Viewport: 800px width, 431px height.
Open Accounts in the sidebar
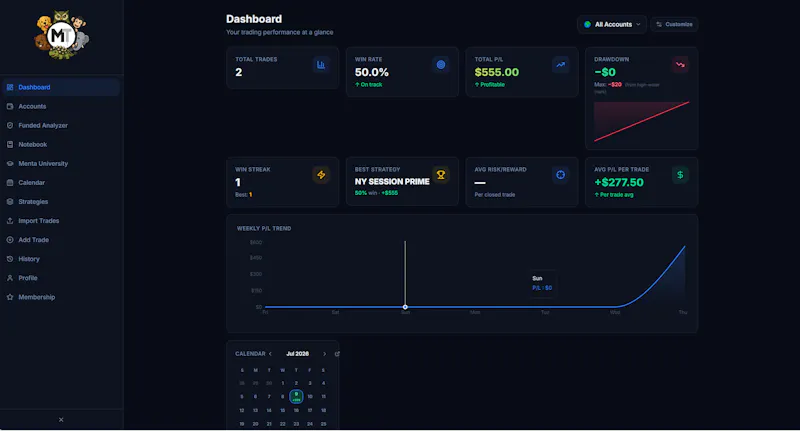(61, 106)
